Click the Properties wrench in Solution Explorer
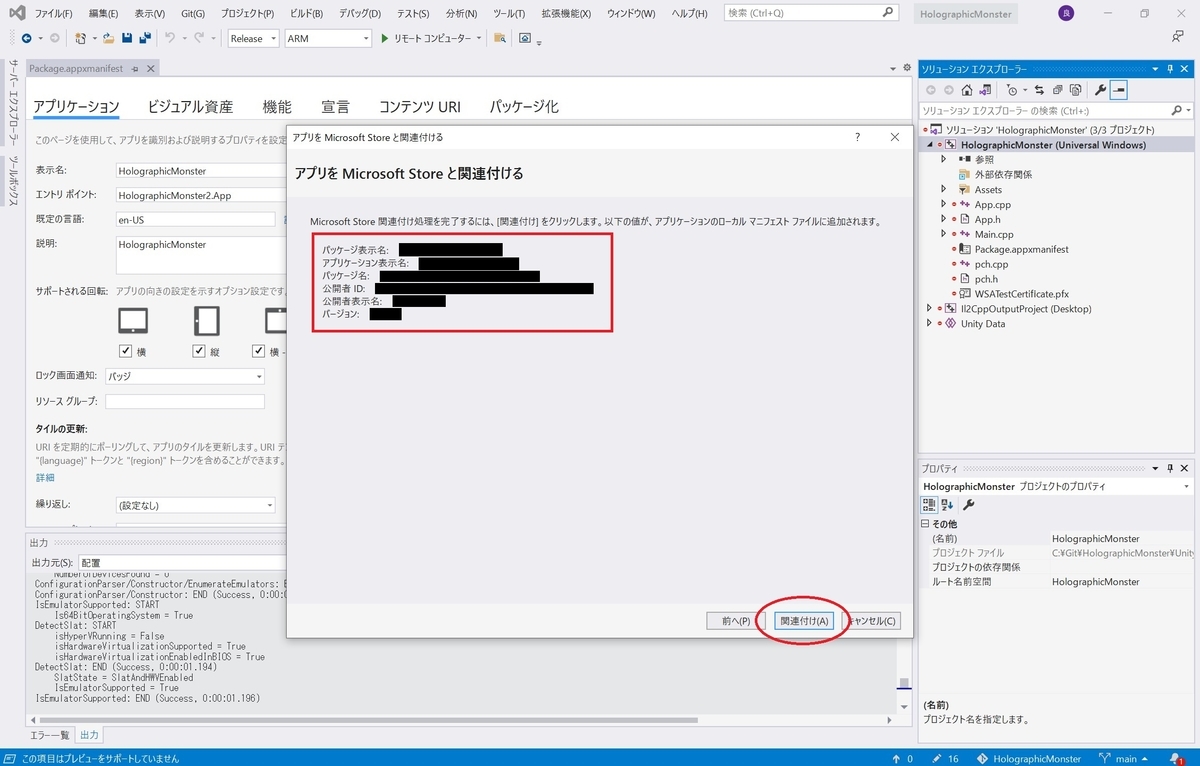This screenshot has height=766, width=1200. [1101, 90]
